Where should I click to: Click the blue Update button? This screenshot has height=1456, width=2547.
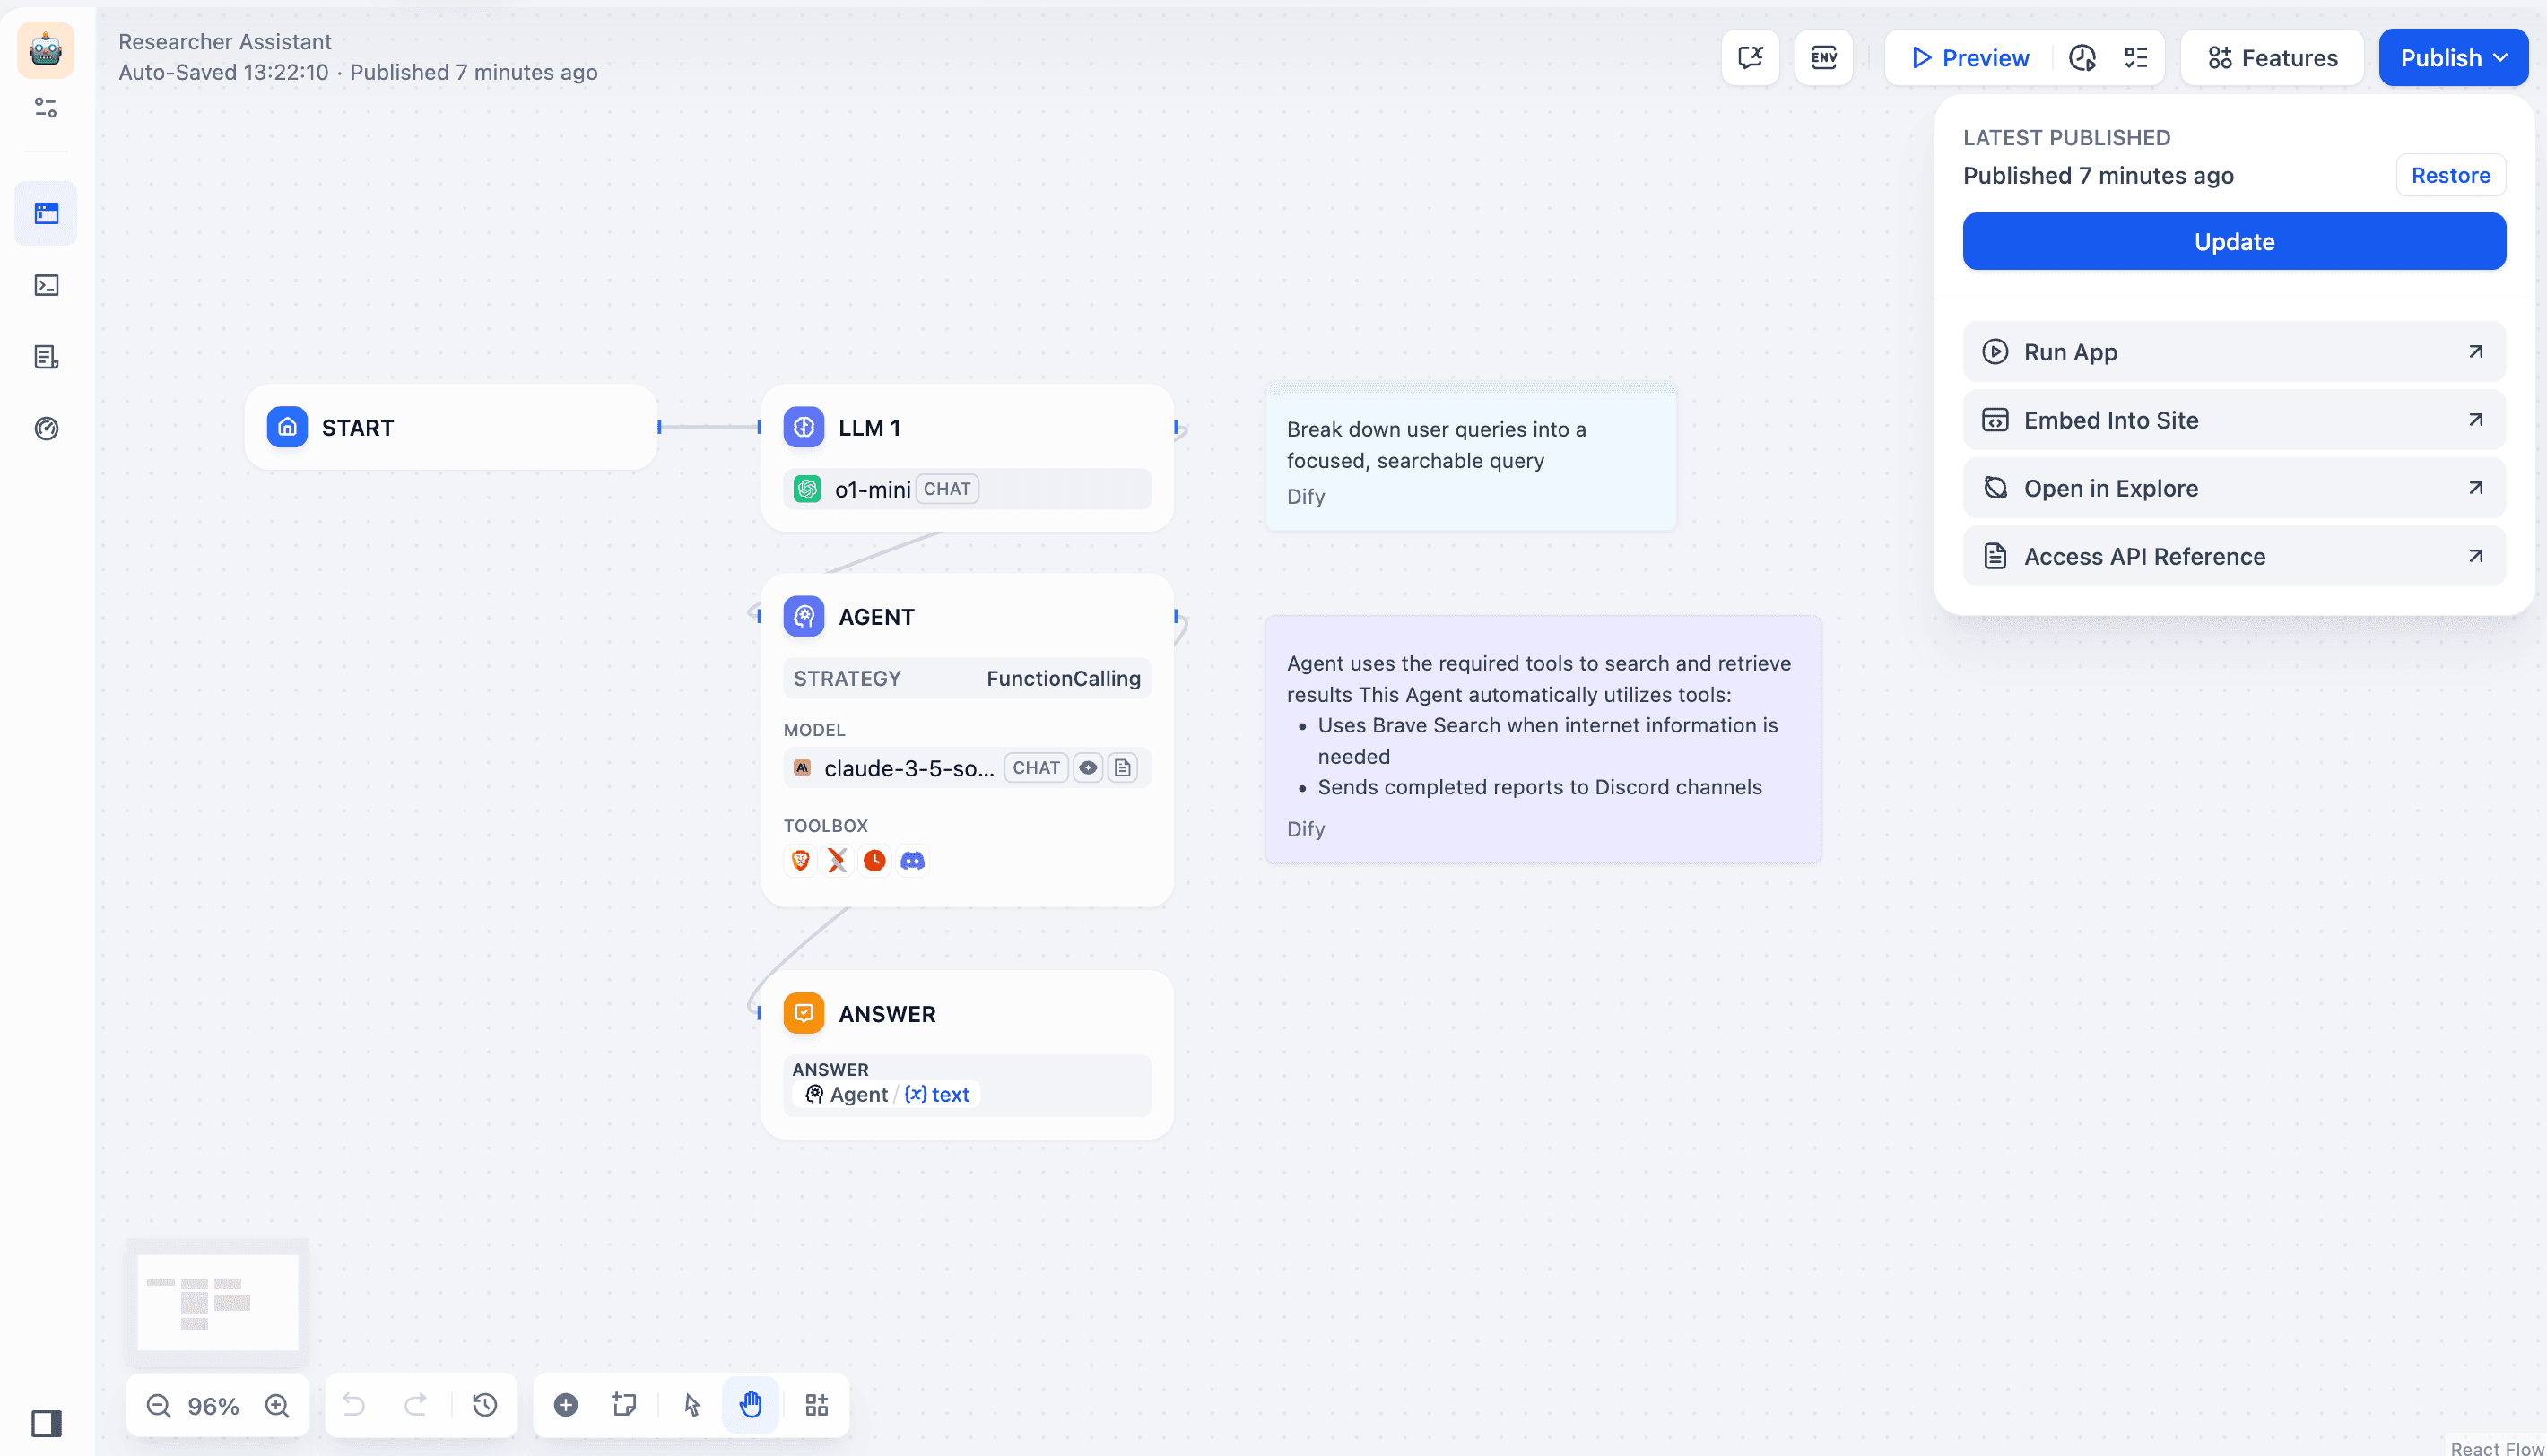(2233, 242)
